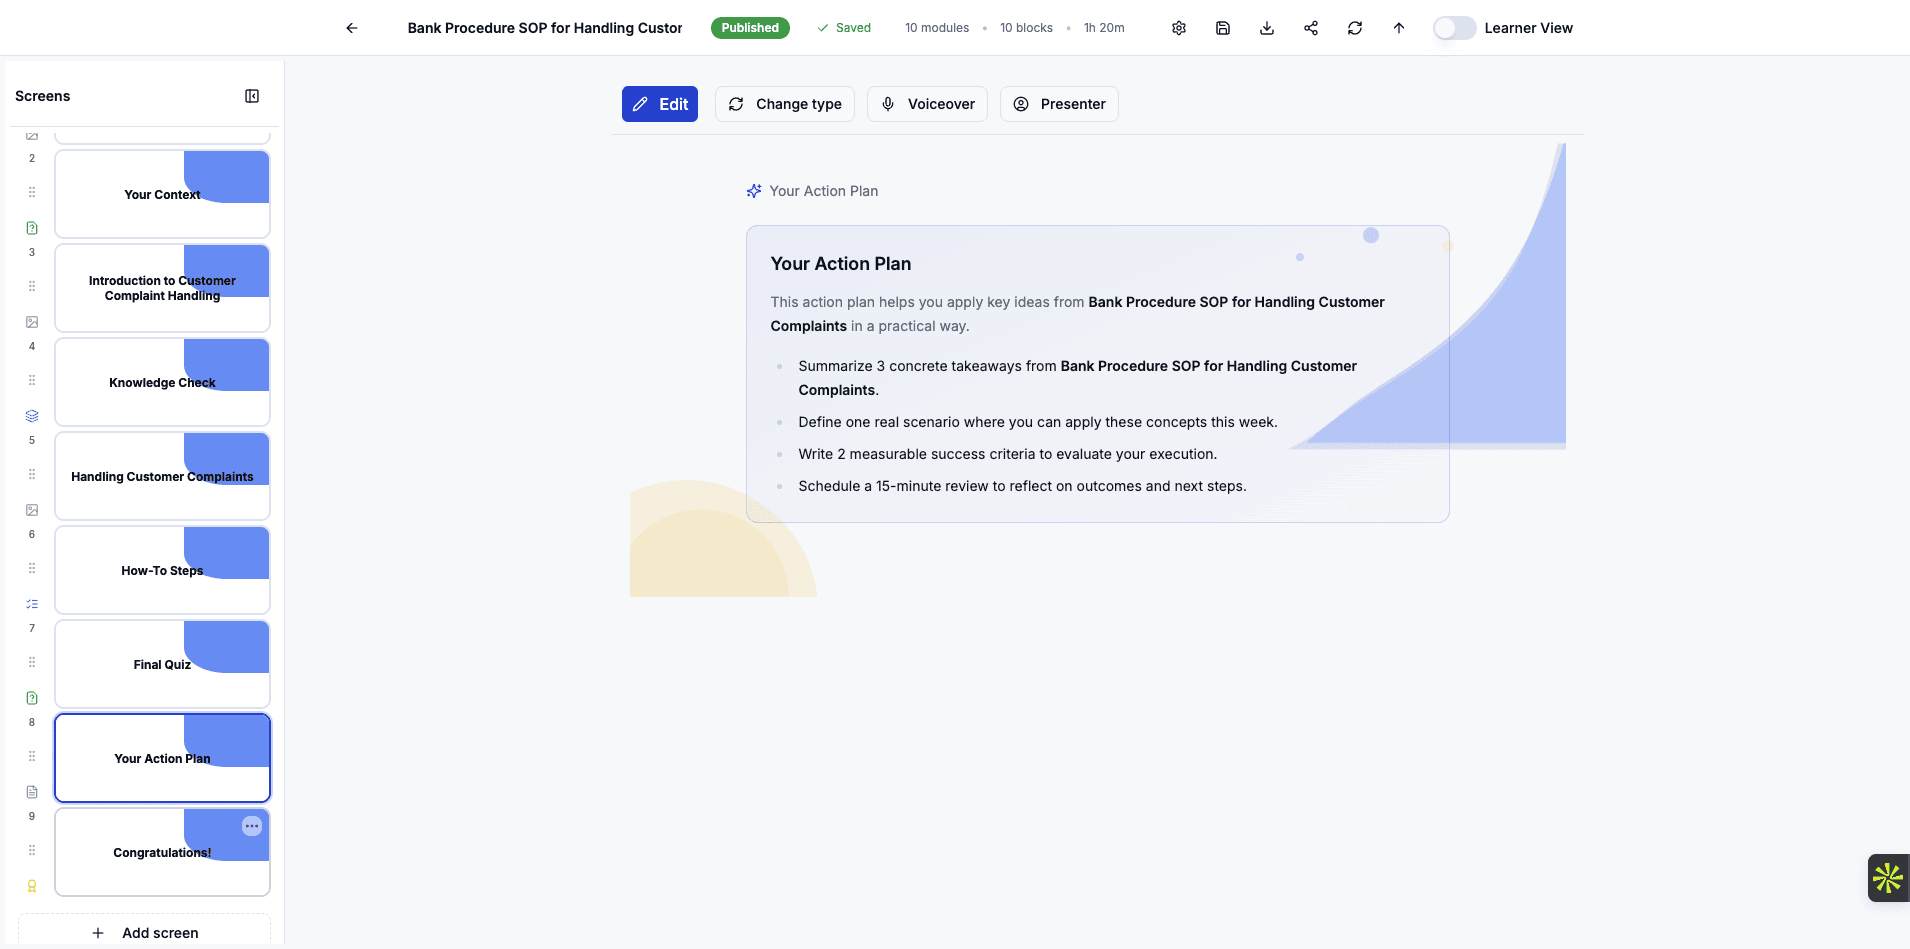Viewport: 1910px width, 949px height.
Task: Click drag handle for Handling Customer Complaints
Action: pyautogui.click(x=32, y=474)
